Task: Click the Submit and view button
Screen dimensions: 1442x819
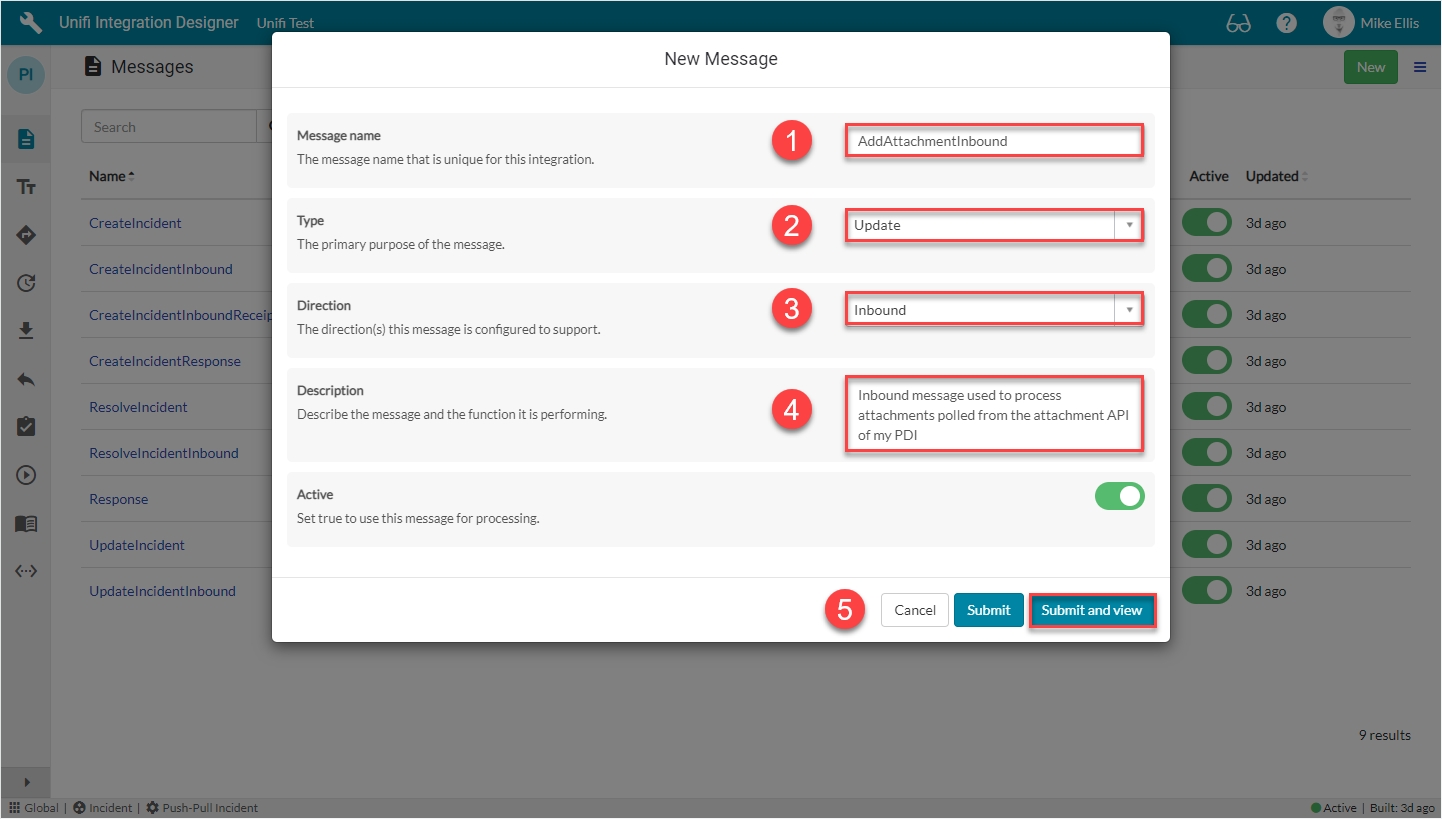Action: [1092, 611]
